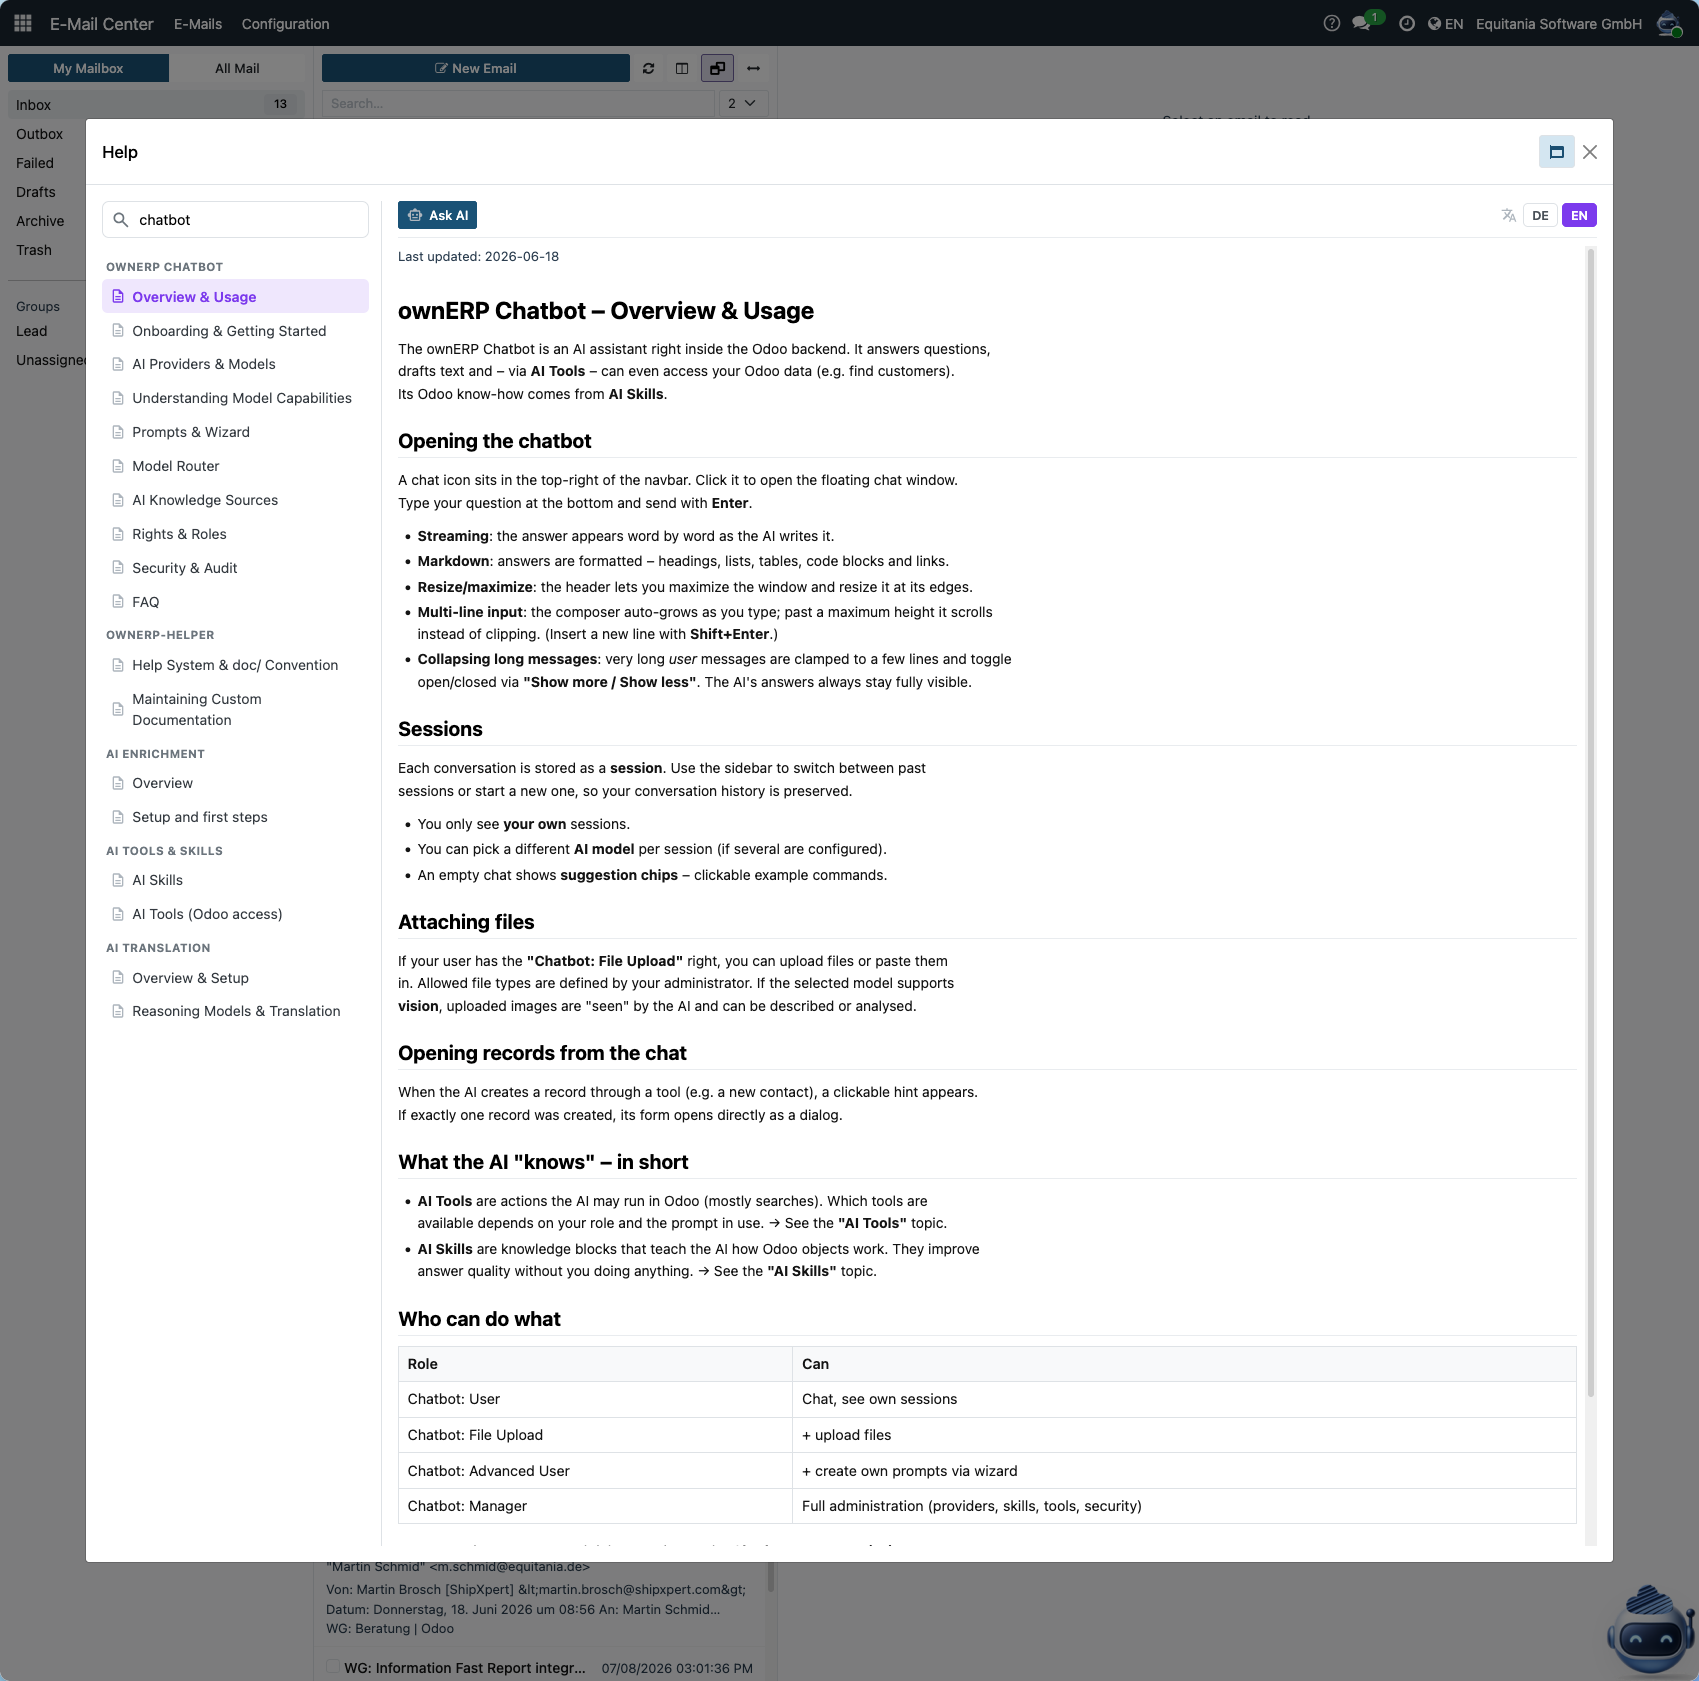The image size is (1699, 1681).
Task: Close the Help dialog
Action: click(1590, 152)
